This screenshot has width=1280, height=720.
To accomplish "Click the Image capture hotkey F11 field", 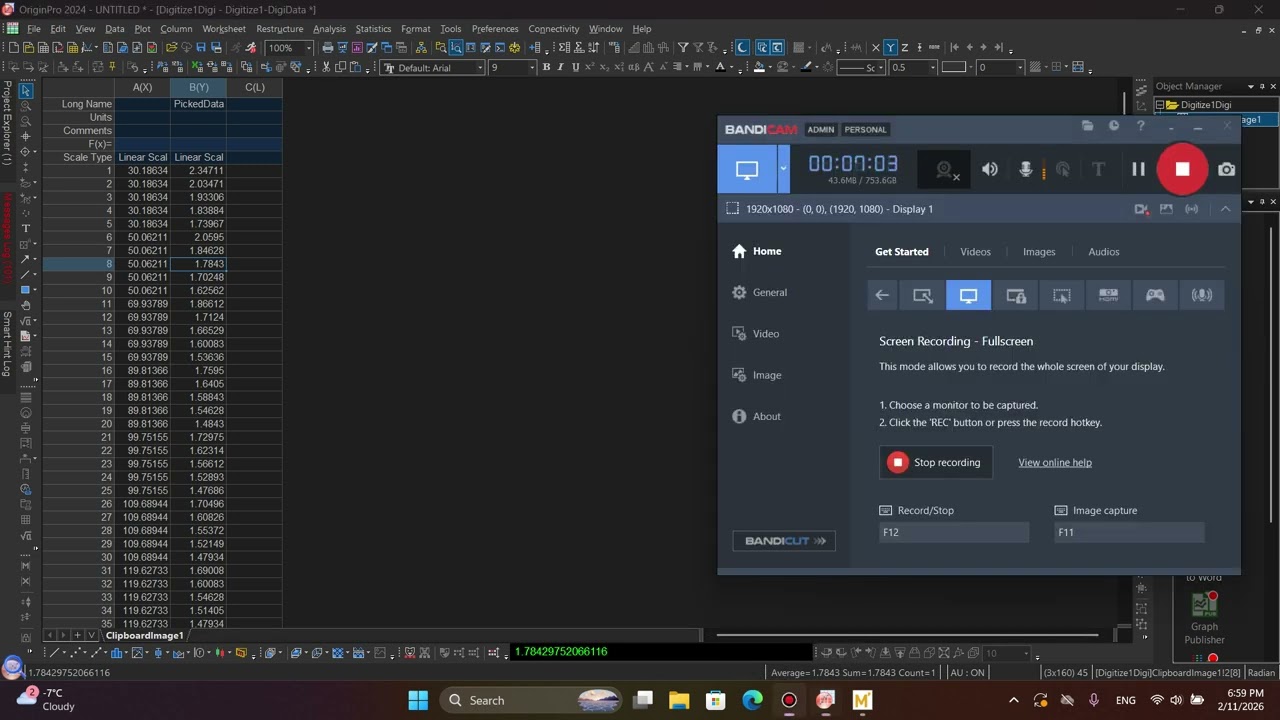I will [1130, 533].
